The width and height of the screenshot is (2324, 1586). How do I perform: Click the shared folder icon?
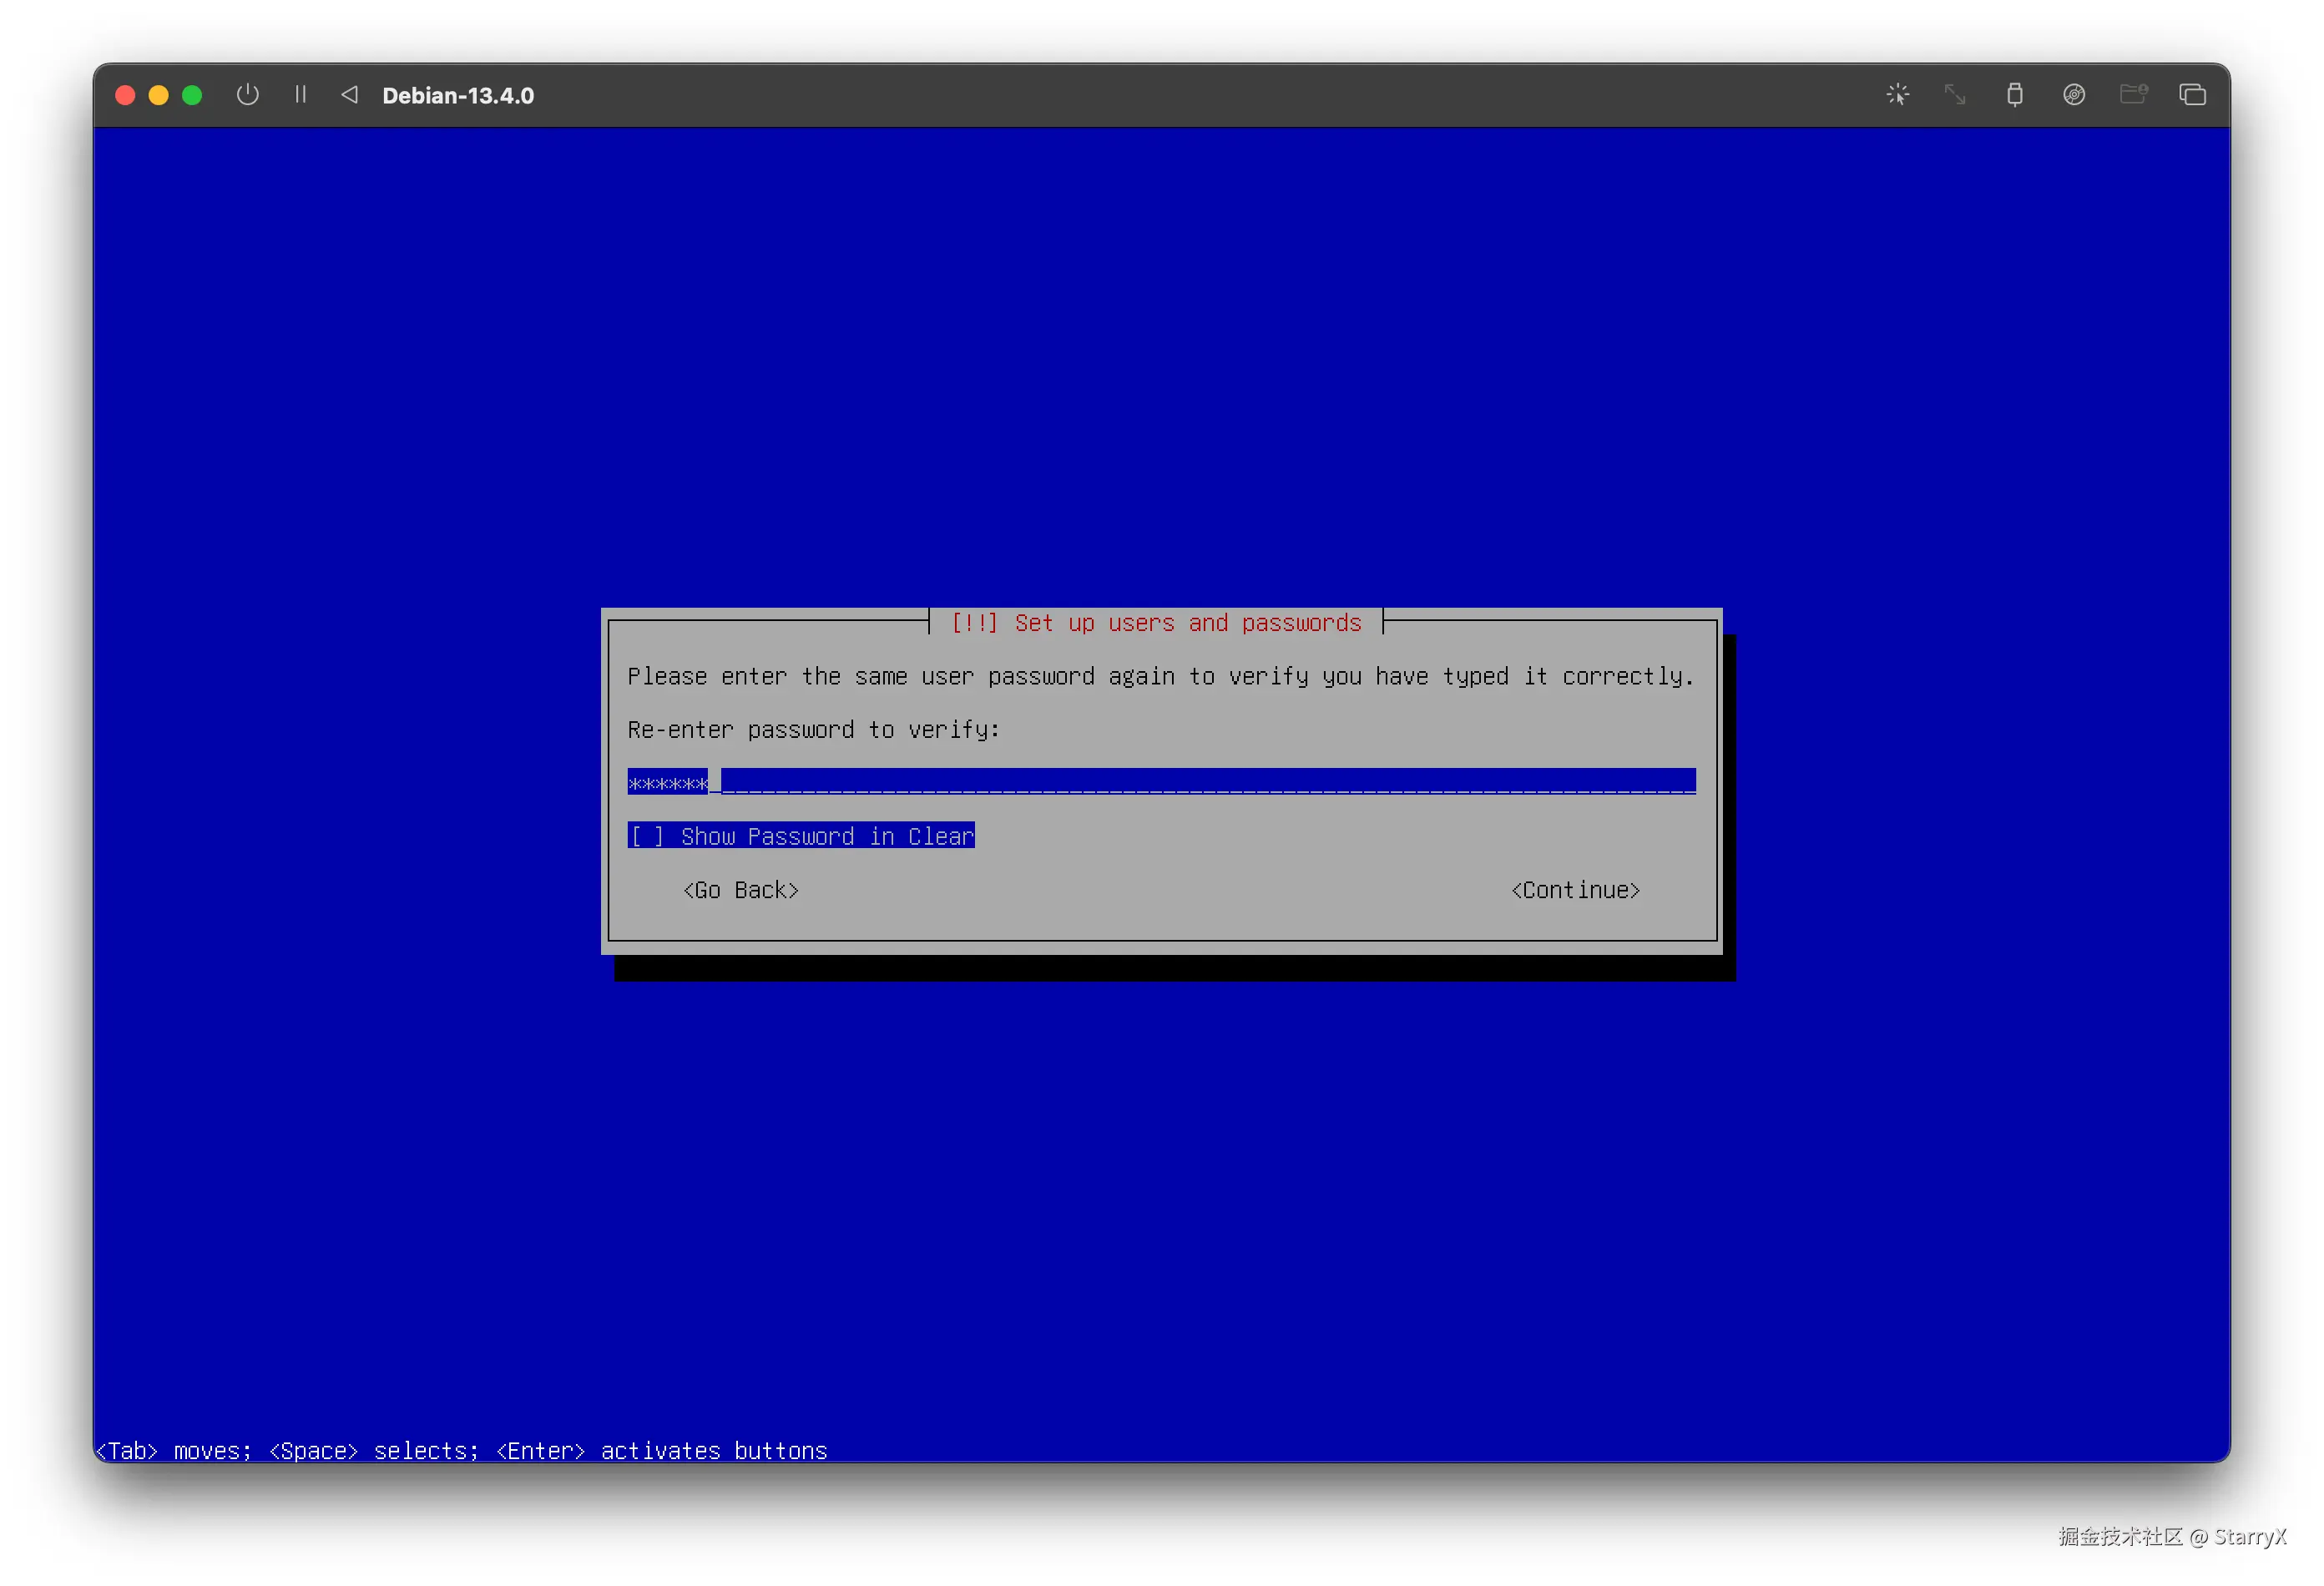tap(2132, 95)
